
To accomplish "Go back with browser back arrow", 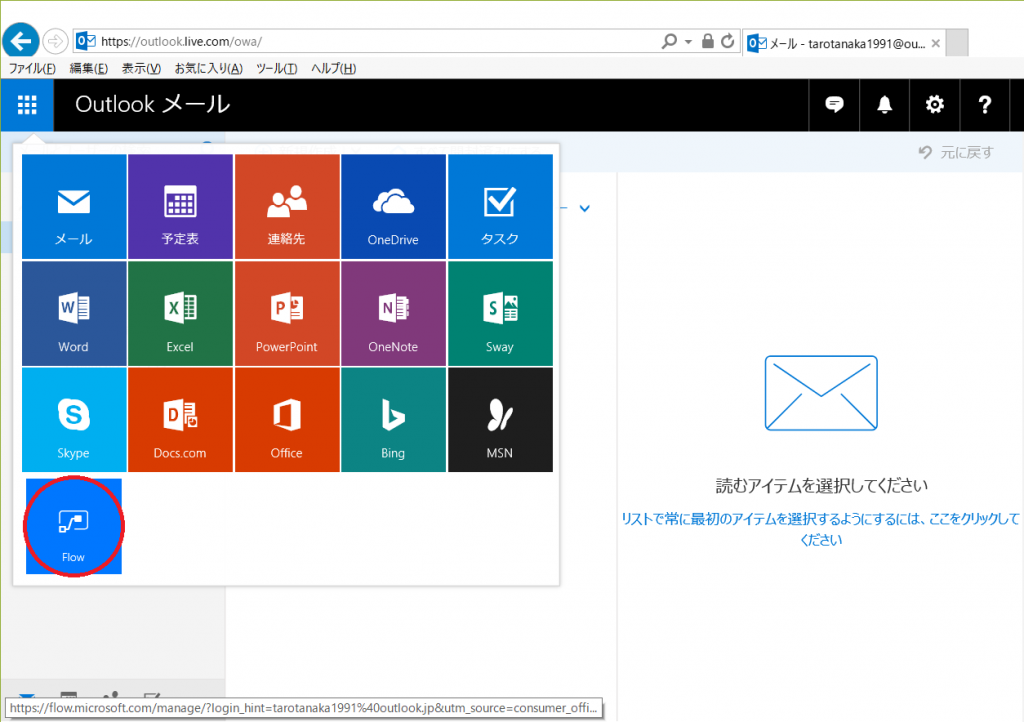I will tap(21, 41).
